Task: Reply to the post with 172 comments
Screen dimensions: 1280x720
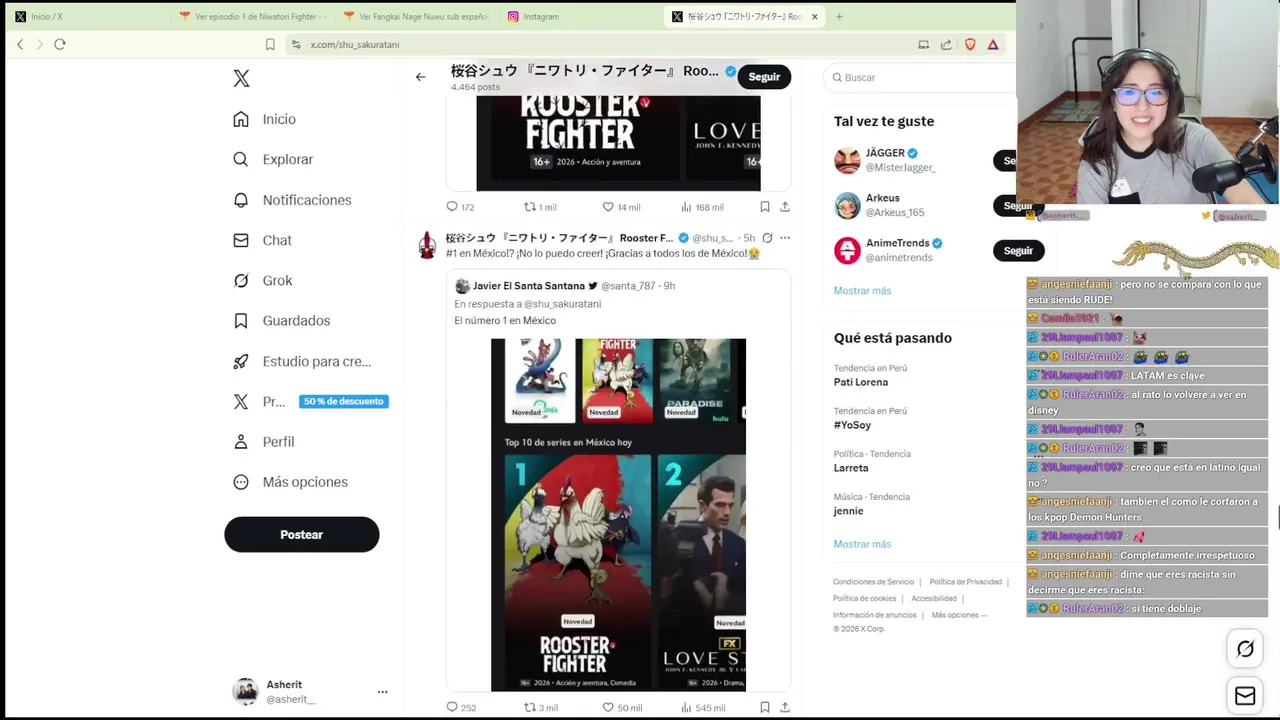Action: point(460,207)
